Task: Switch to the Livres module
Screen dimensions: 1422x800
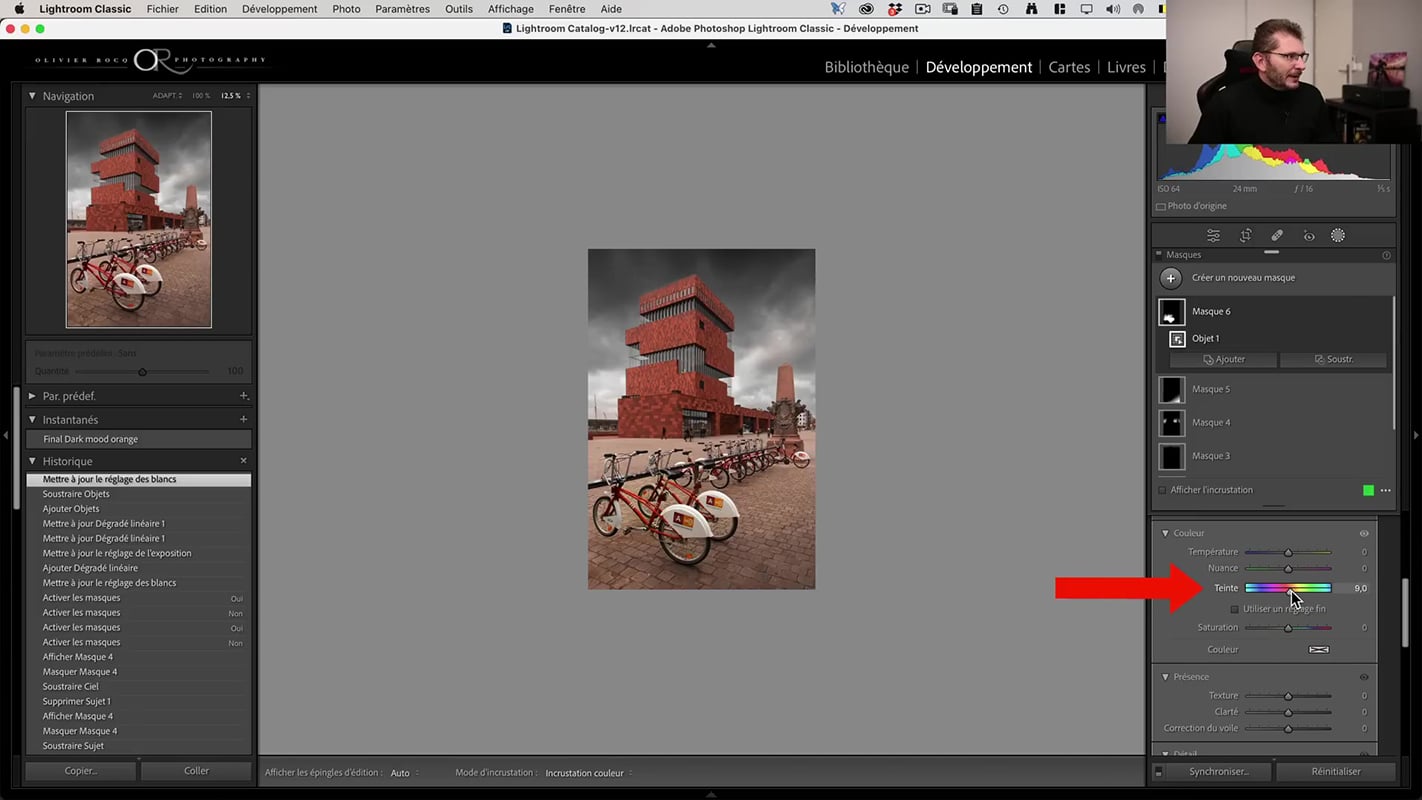Action: (x=1126, y=67)
